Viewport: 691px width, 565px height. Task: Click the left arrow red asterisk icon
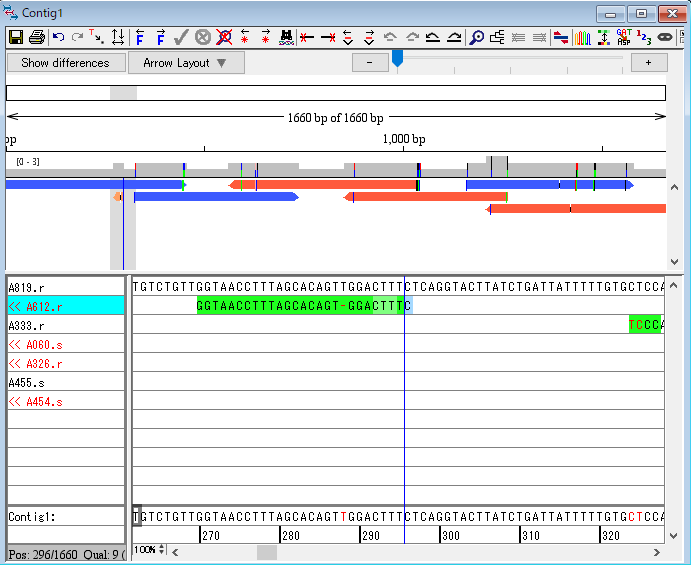click(245, 37)
